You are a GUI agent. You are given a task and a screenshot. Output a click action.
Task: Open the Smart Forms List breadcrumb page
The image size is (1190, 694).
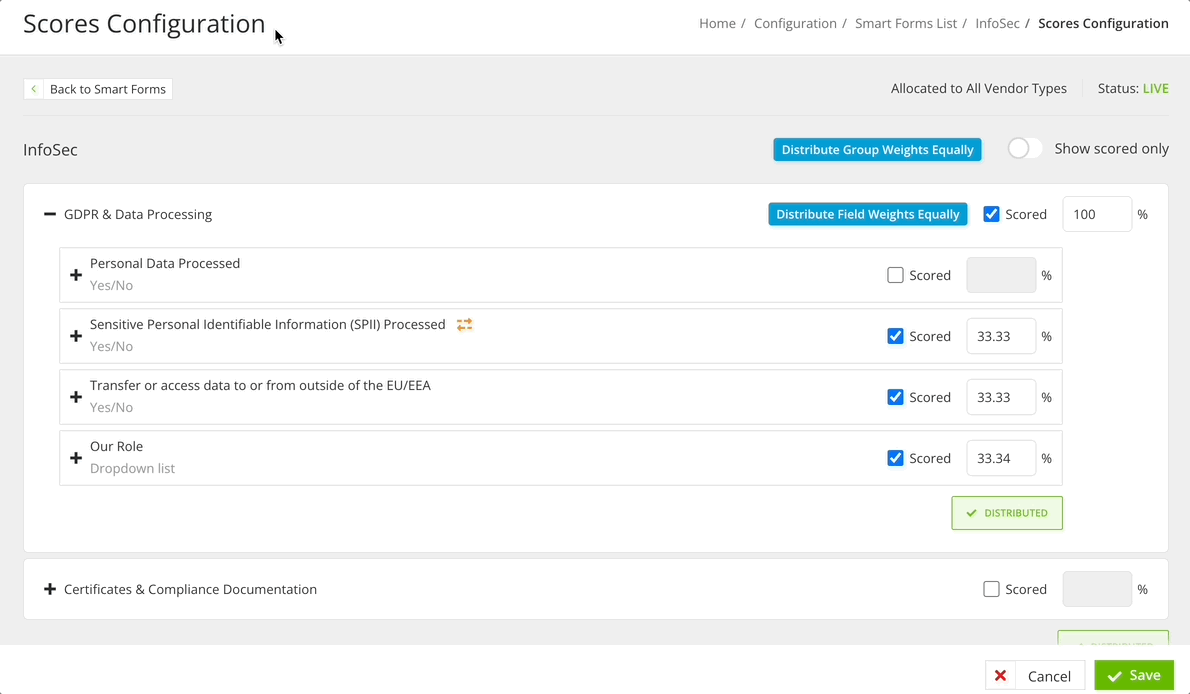coord(906,23)
